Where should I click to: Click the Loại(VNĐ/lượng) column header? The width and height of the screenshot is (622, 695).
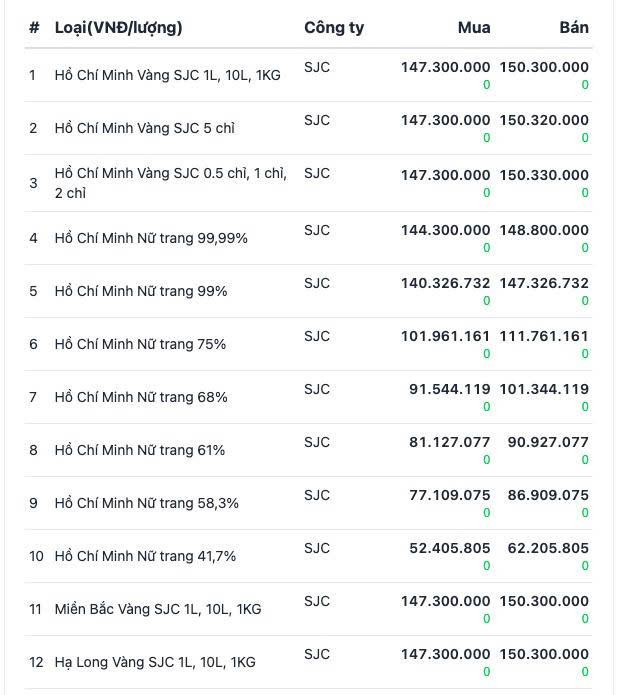[x=118, y=27]
